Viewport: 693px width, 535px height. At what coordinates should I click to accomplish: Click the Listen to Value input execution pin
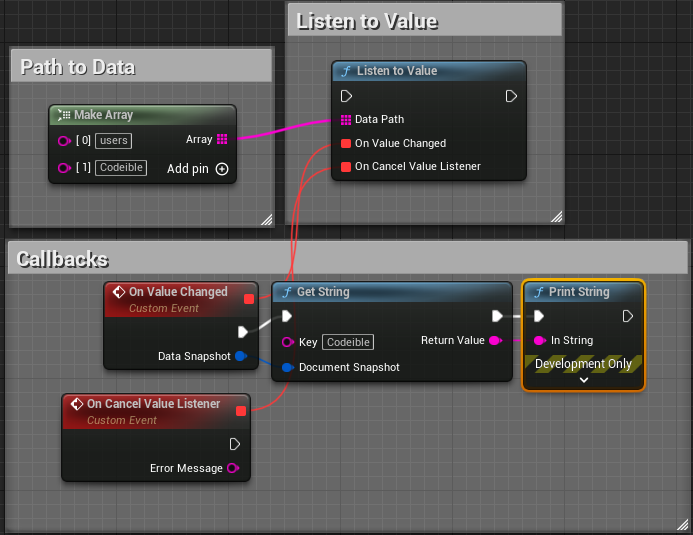[x=346, y=96]
